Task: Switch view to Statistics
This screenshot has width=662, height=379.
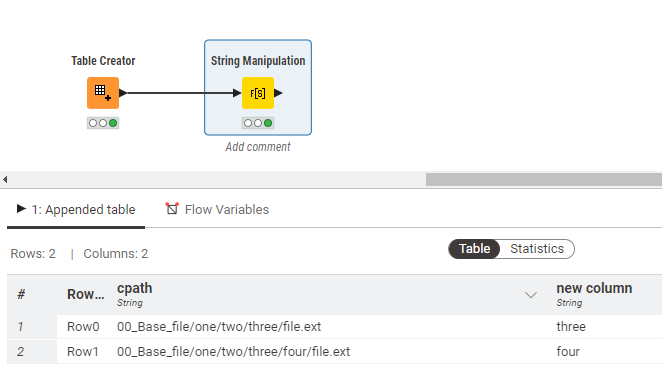Action: (x=537, y=249)
